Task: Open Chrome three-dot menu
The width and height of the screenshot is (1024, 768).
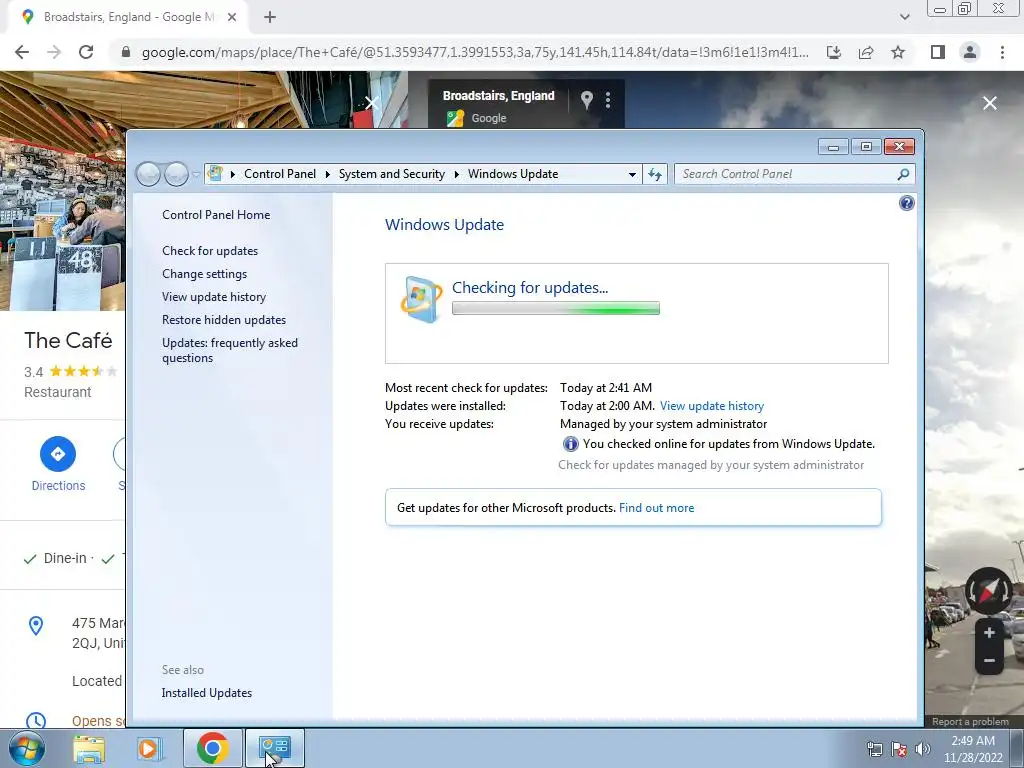Action: (1002, 52)
